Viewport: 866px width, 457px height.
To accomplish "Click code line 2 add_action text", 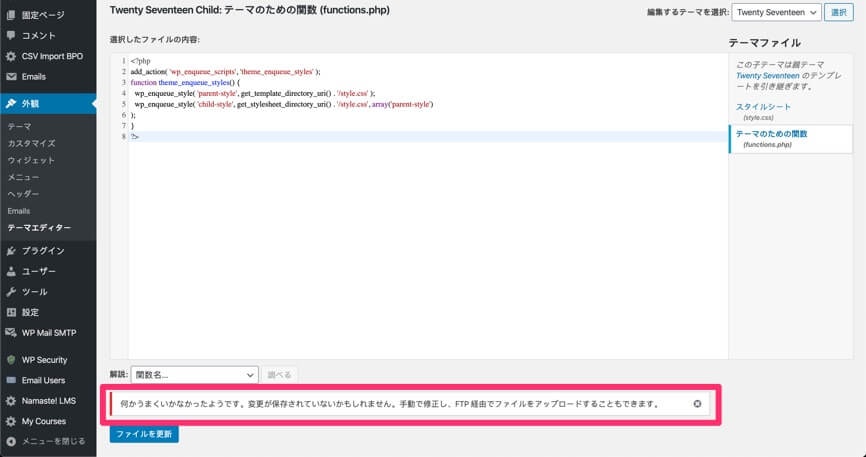I will tap(225, 72).
